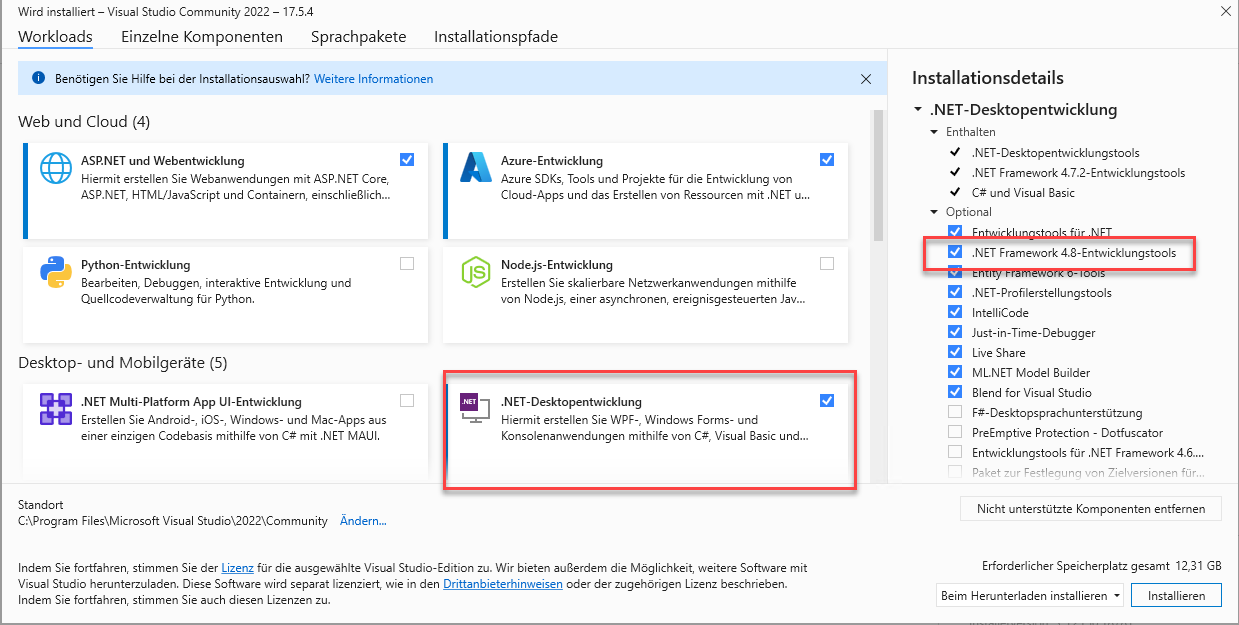Viewport: 1239px width, 625px height.
Task: Enable PreEmptive Protection - Dotfuscator
Action: [x=955, y=433]
